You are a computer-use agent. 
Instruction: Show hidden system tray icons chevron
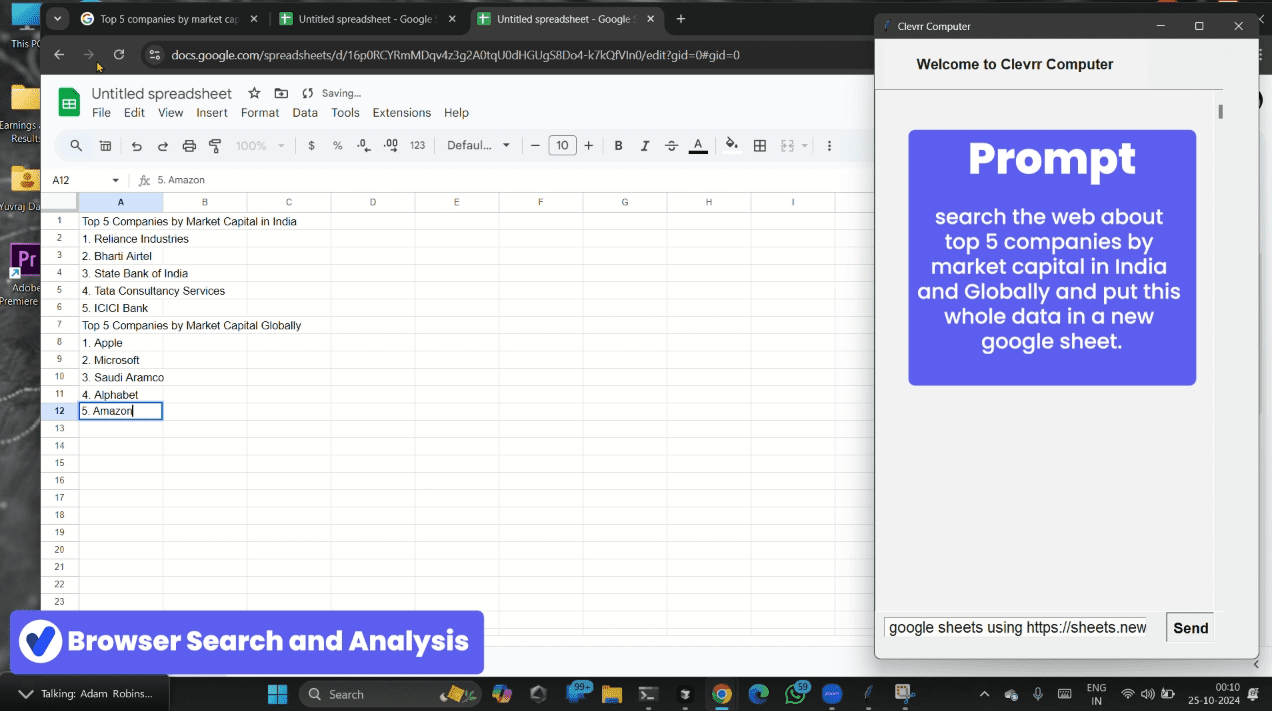click(x=984, y=694)
